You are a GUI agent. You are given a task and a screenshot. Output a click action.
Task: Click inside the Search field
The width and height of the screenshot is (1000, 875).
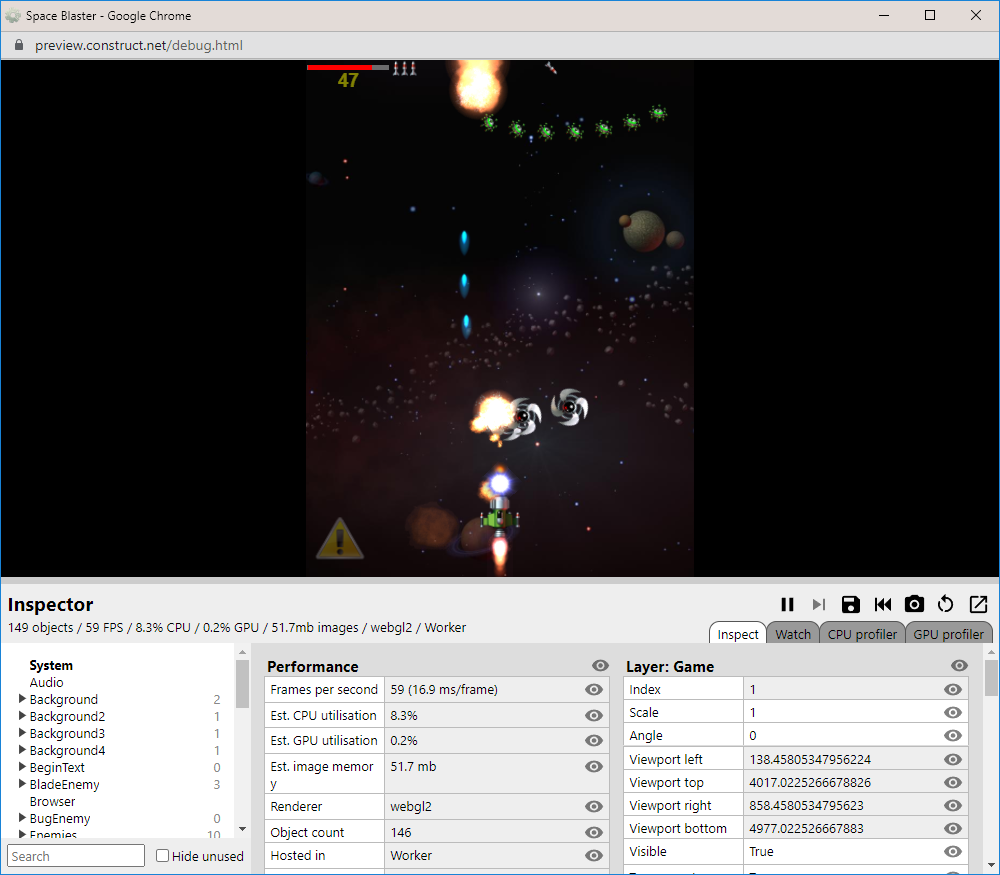coord(75,856)
